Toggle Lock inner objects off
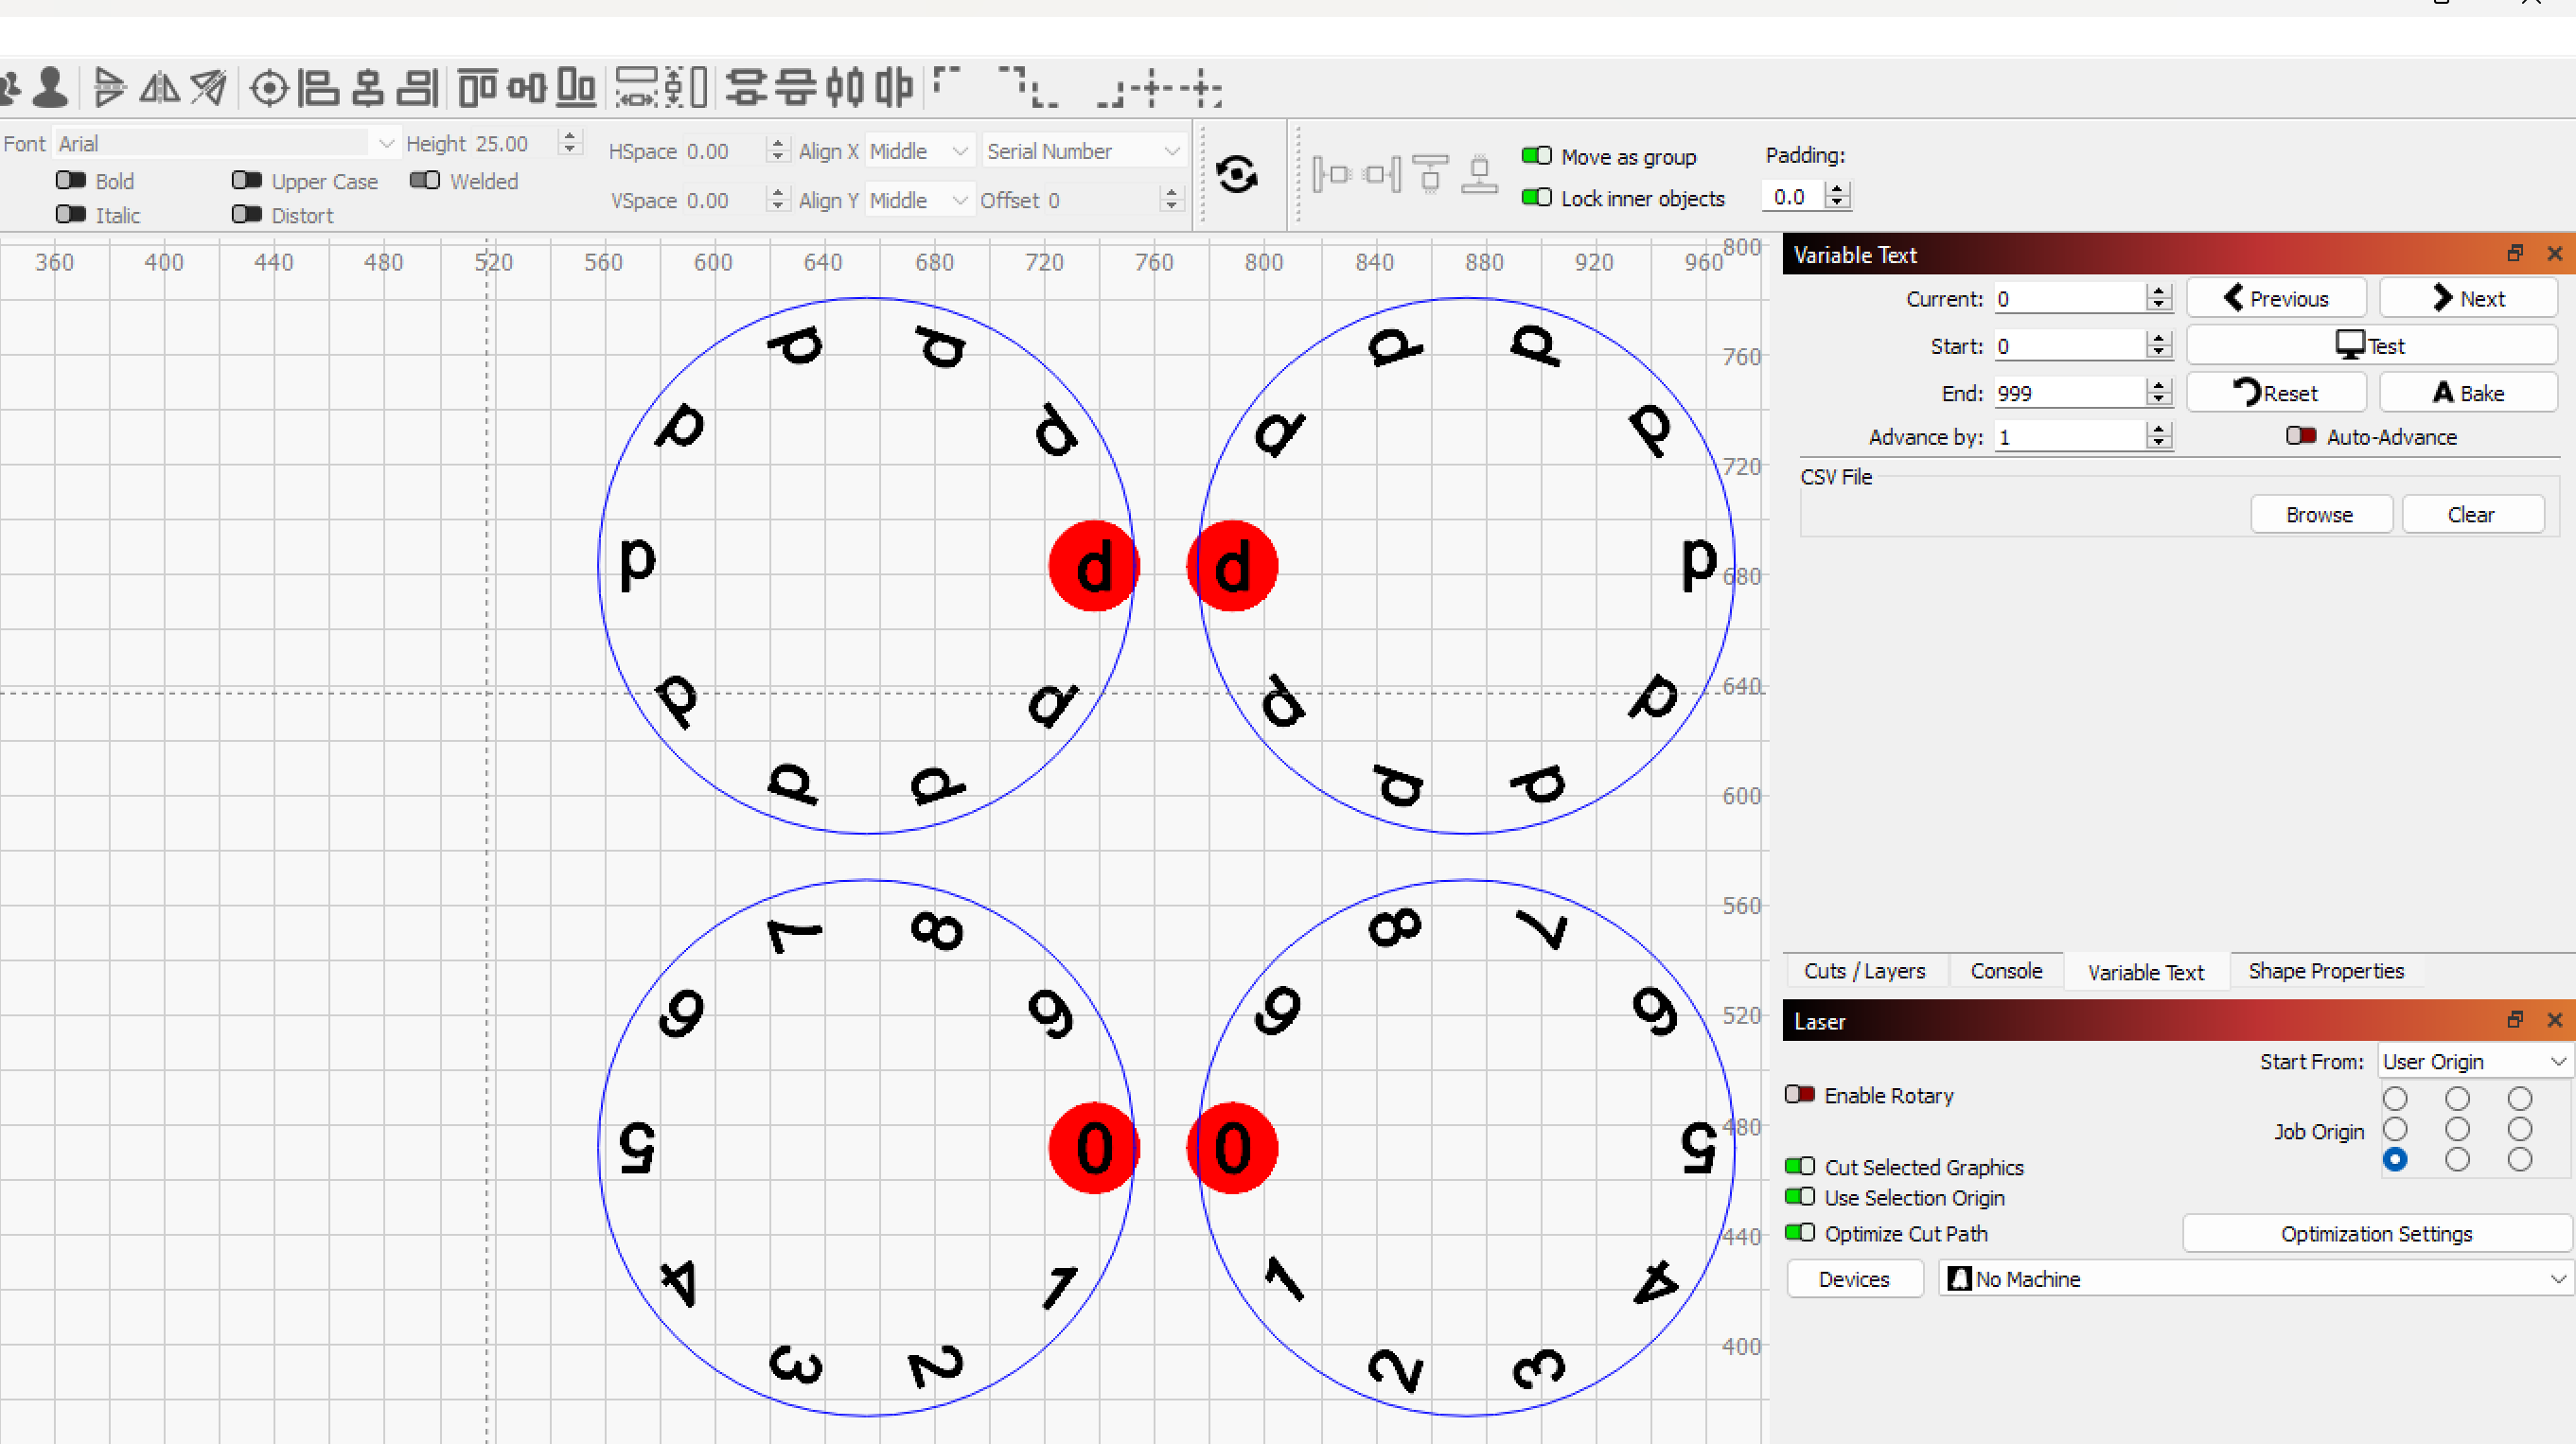2576x1444 pixels. (x=1537, y=198)
